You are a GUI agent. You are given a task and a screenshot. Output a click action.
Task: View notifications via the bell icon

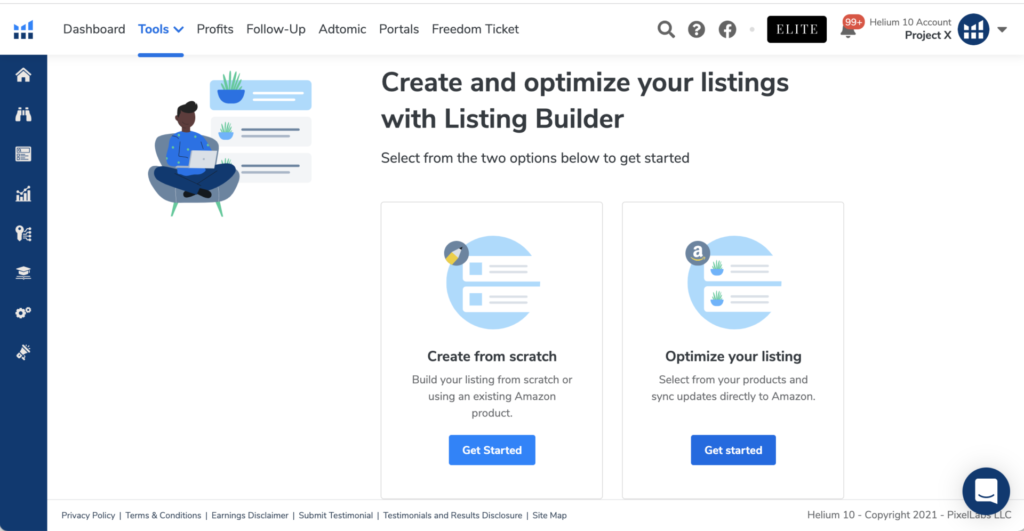point(848,30)
